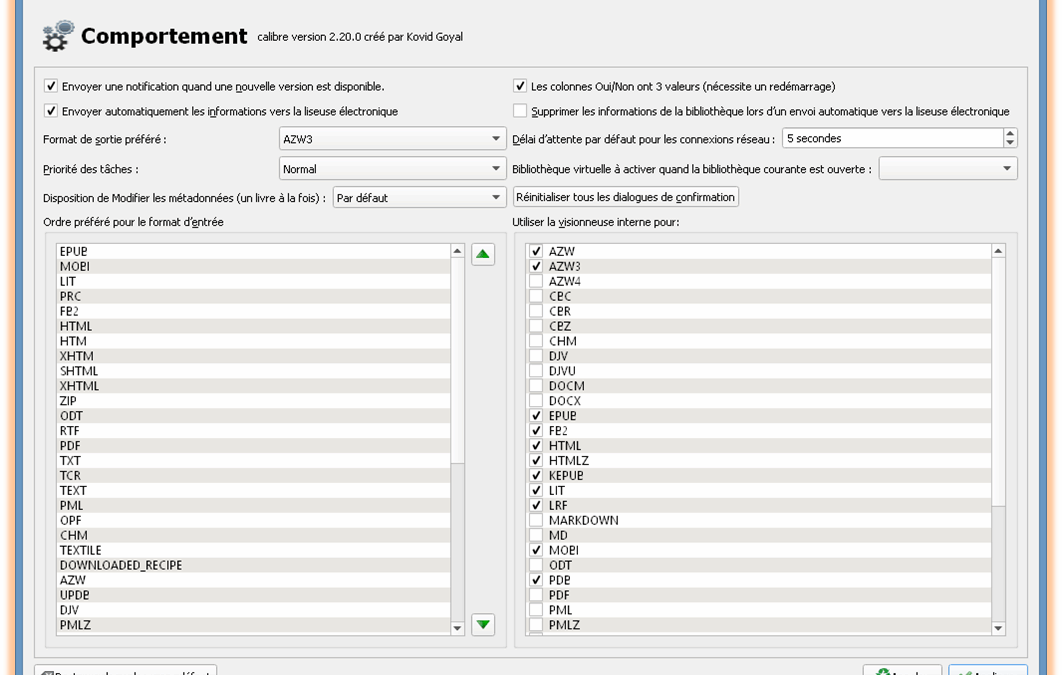This screenshot has width=1062, height=675.
Task: Uncheck EPUB in internal viewer list
Action: point(536,415)
